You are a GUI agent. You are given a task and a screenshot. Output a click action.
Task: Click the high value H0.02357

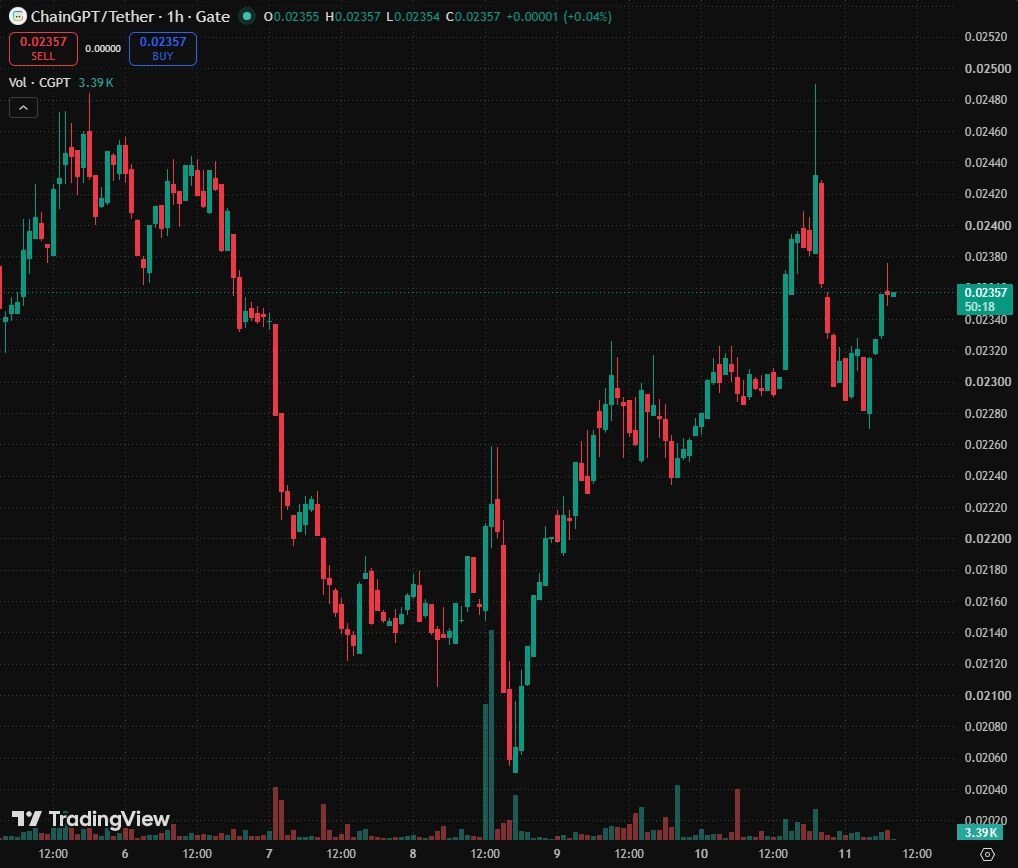[353, 17]
